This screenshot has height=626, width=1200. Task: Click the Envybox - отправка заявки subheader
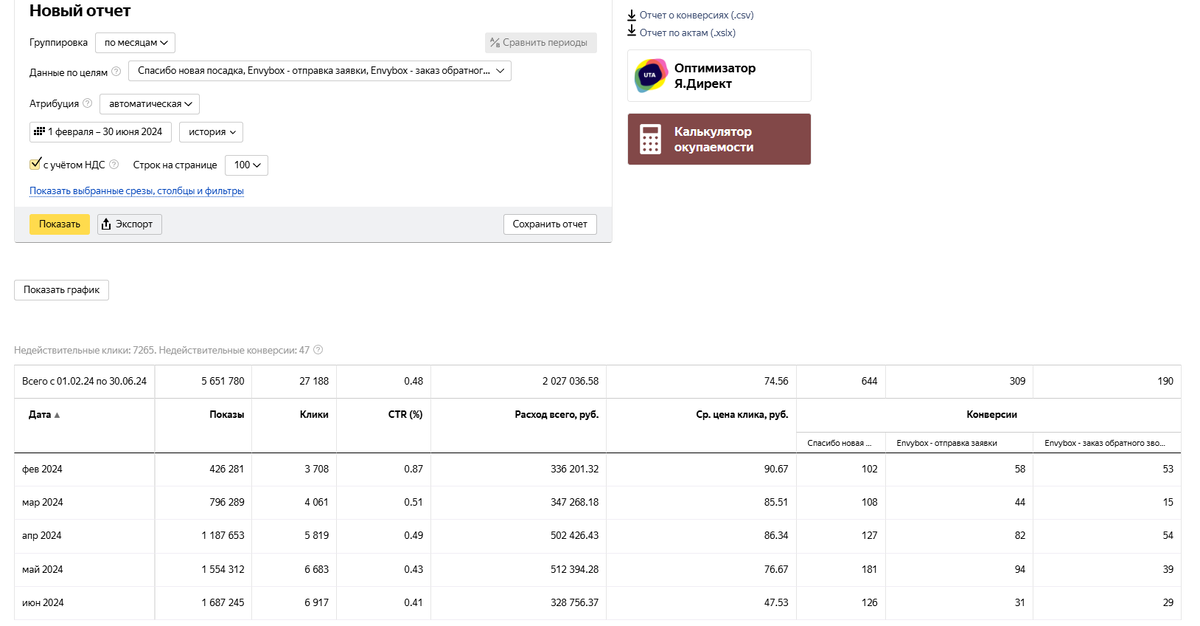pyautogui.click(x=947, y=442)
